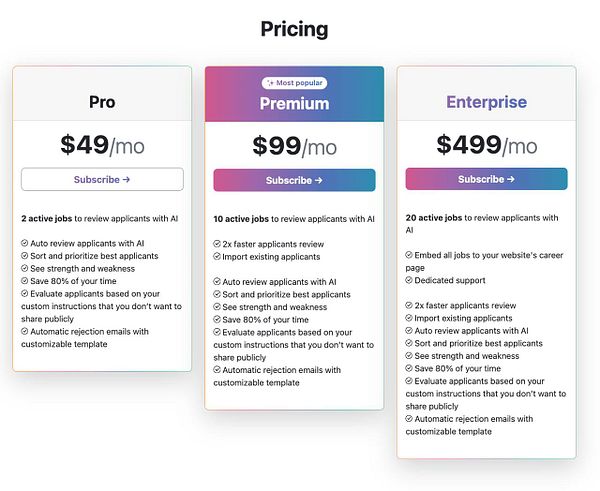Click the Pricing page heading

tap(294, 29)
